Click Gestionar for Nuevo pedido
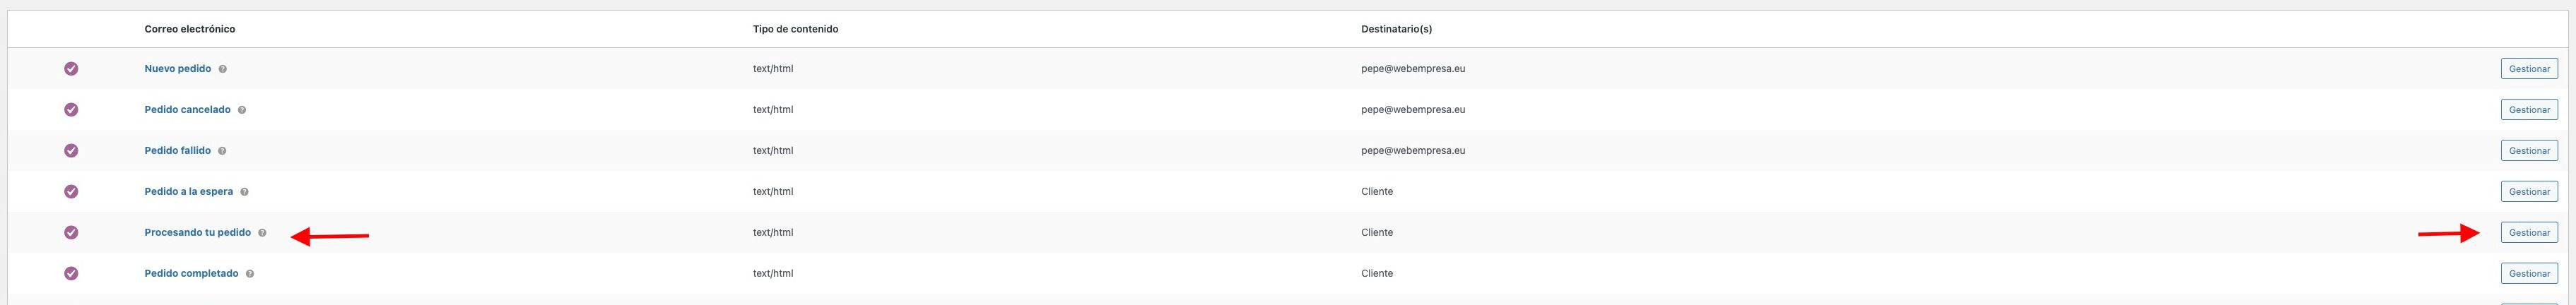2576x305 pixels. click(2529, 69)
